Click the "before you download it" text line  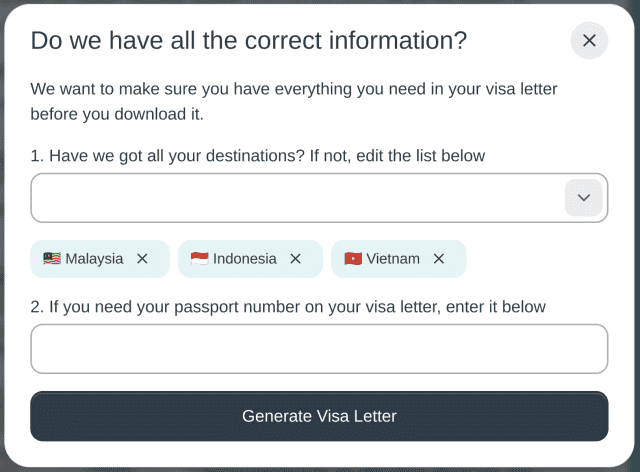tap(117, 114)
